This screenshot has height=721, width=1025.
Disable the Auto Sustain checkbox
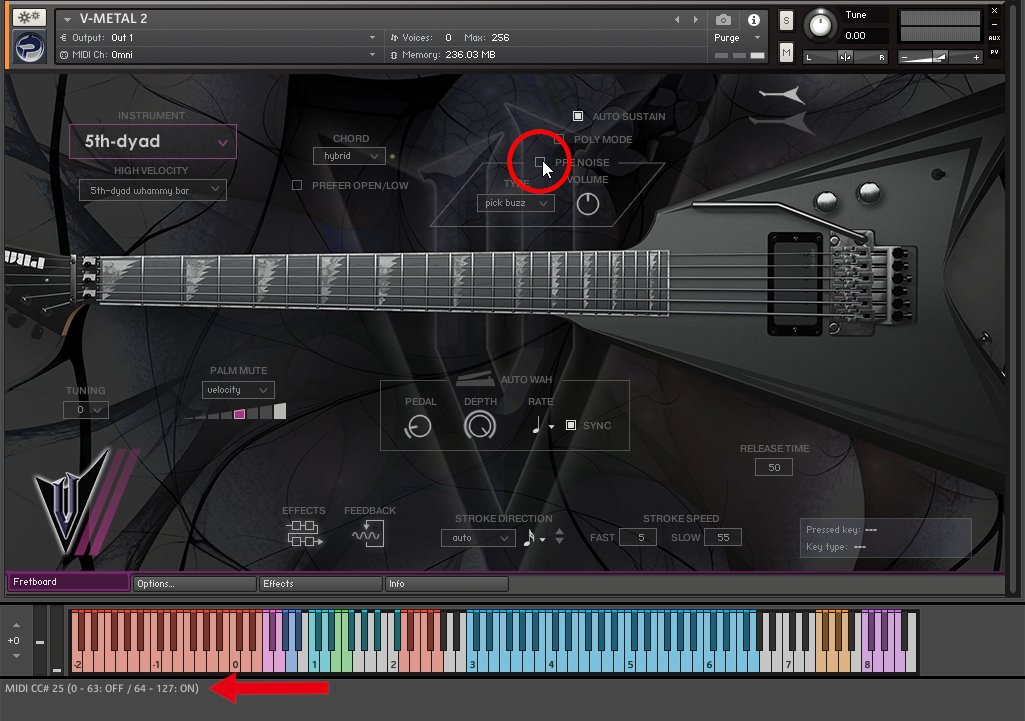(x=578, y=116)
